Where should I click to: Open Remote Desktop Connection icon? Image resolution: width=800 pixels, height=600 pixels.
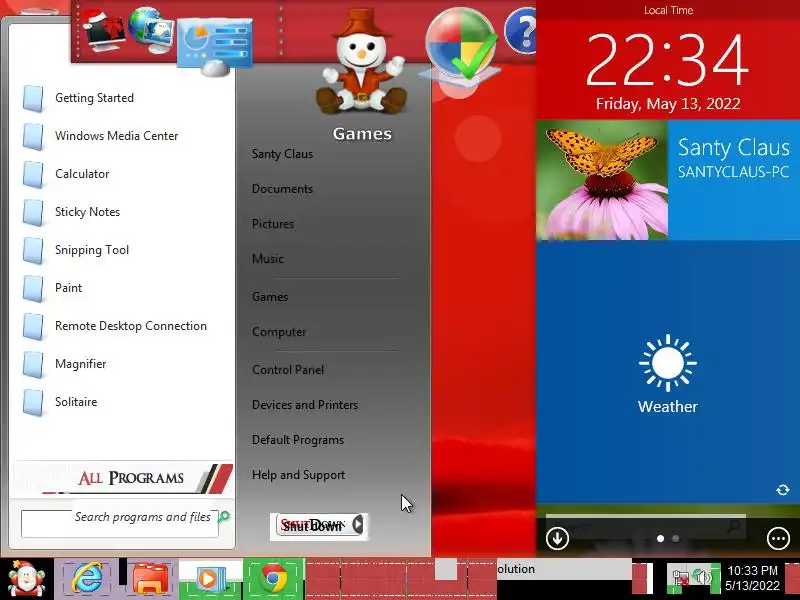pyautogui.click(x=33, y=327)
